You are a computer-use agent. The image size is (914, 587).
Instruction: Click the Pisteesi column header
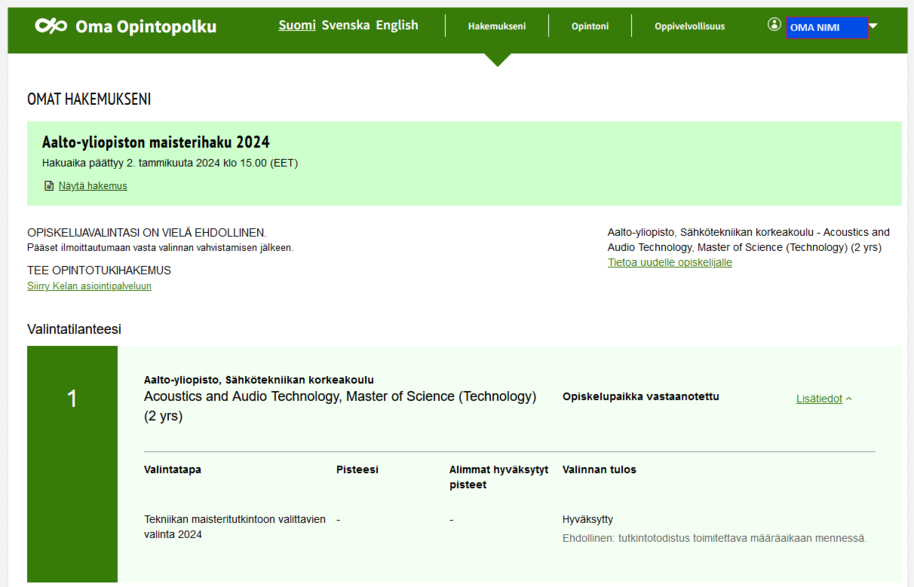pos(357,469)
